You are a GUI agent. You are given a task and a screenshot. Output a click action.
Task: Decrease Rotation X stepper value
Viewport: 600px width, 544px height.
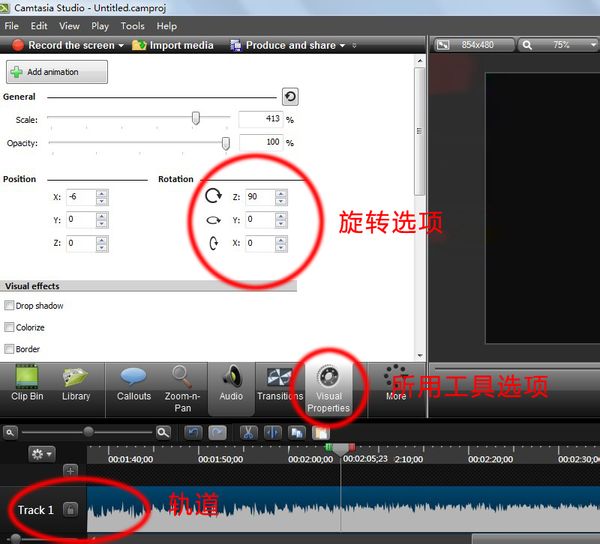[281, 248]
